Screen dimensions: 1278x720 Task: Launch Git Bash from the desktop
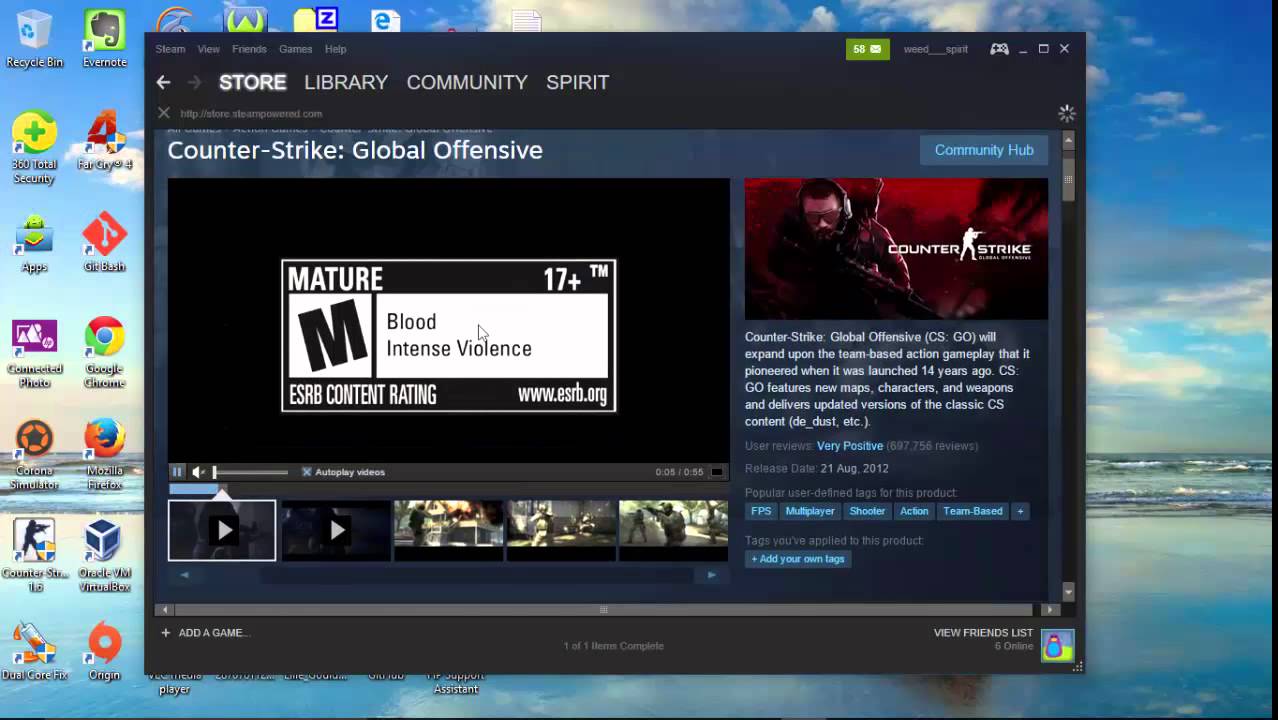click(x=104, y=244)
